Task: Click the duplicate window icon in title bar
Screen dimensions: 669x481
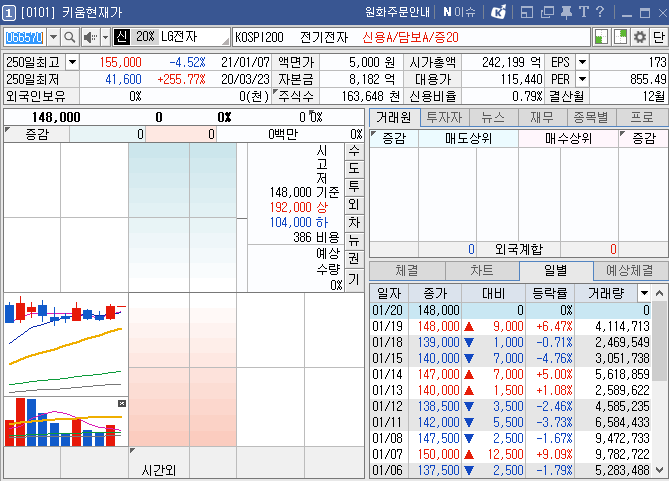Action: [547, 12]
